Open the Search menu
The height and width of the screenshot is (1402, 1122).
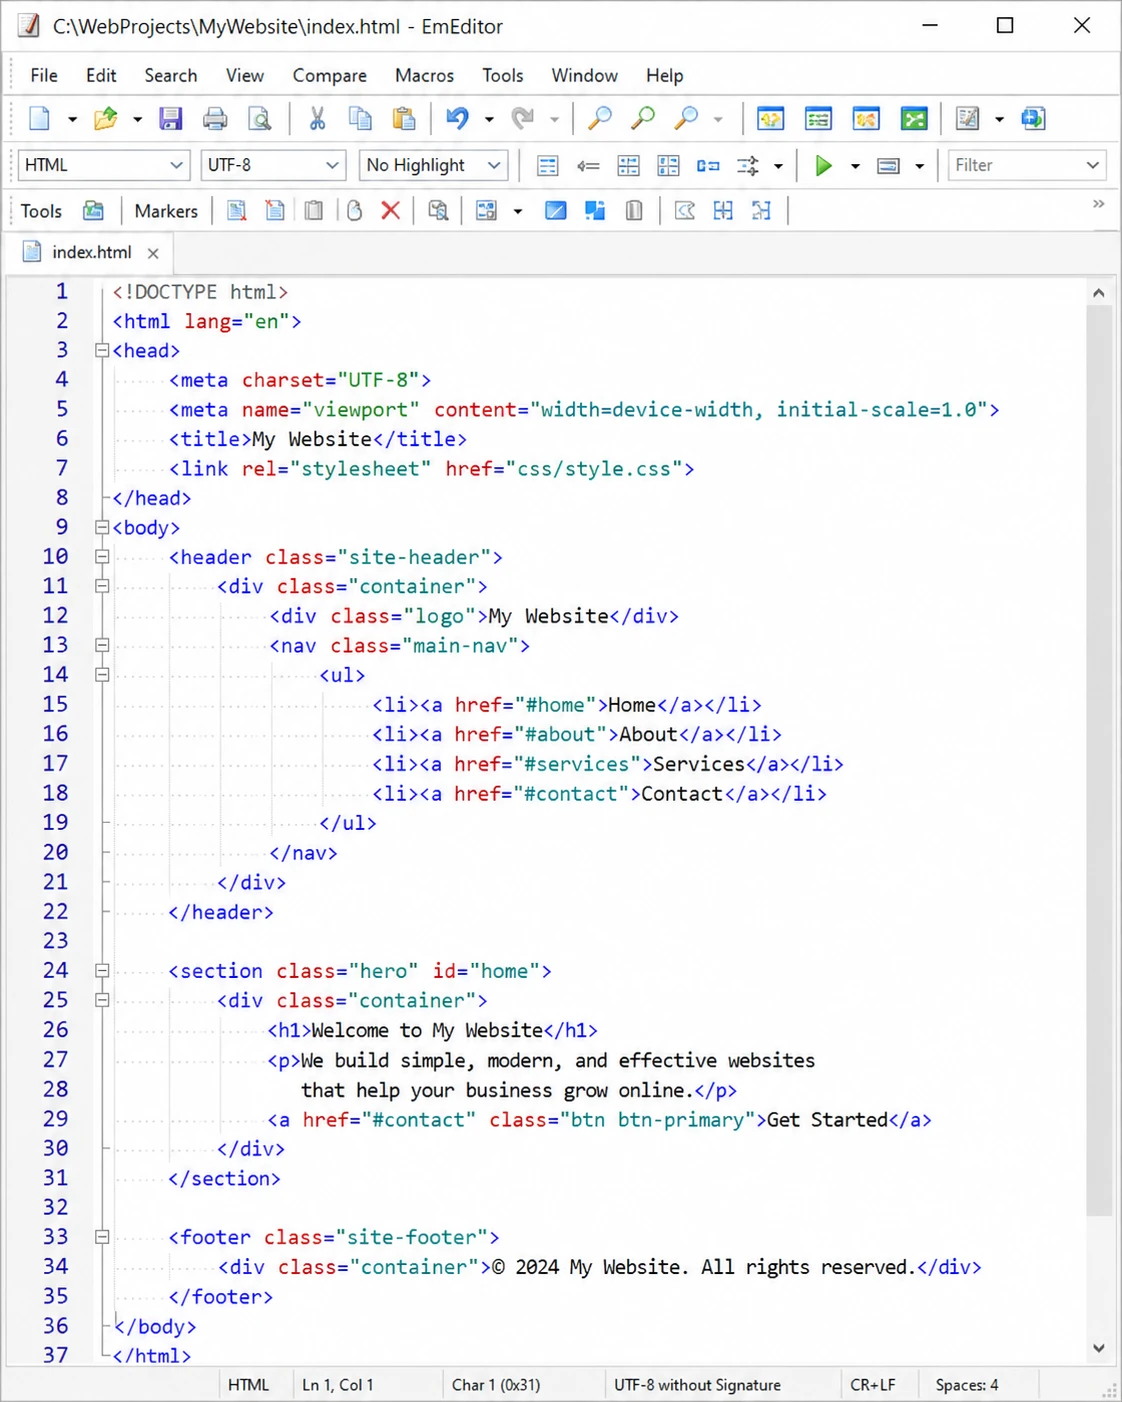point(170,76)
